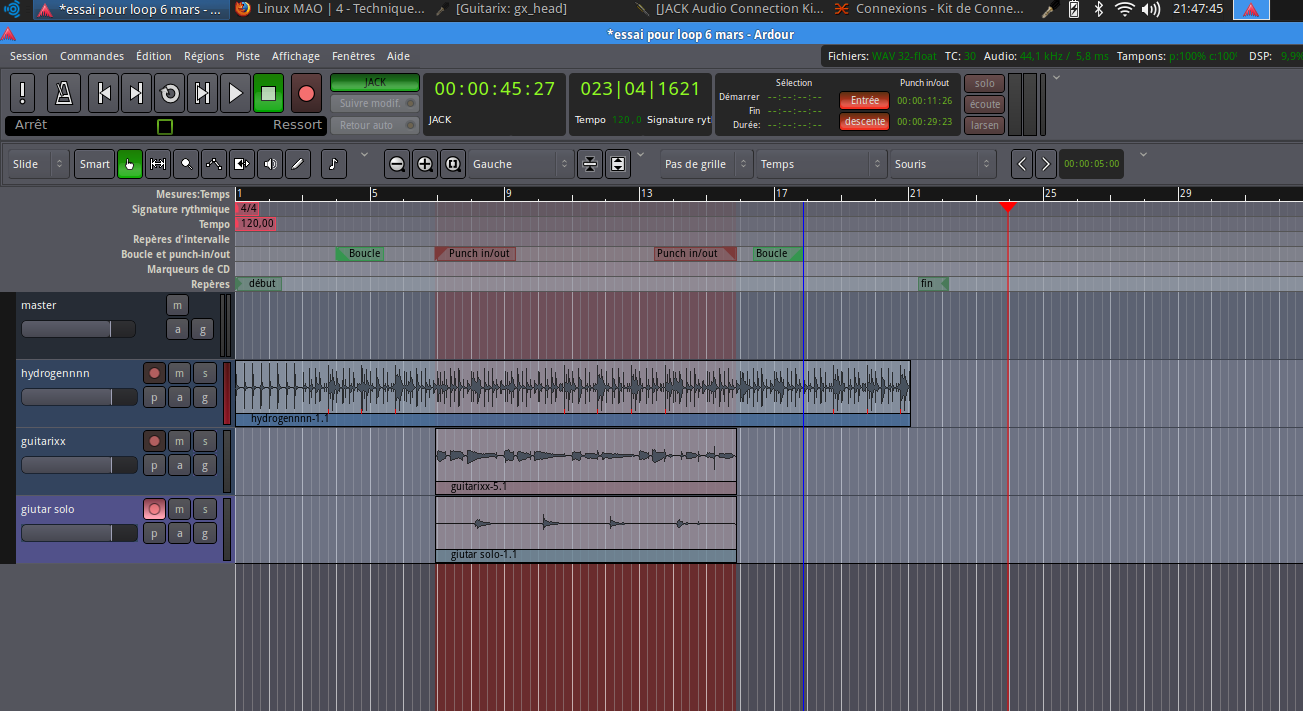This screenshot has width=1303, height=711.
Task: Adjust the master track gain slider
Action: coord(79,329)
